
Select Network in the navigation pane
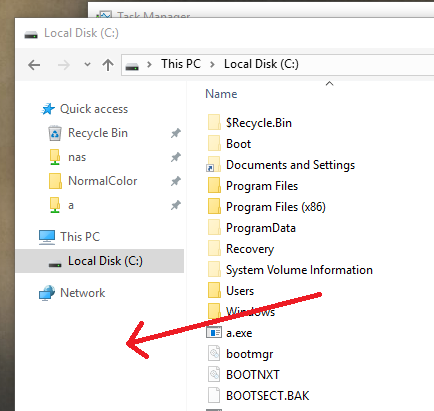coord(82,293)
